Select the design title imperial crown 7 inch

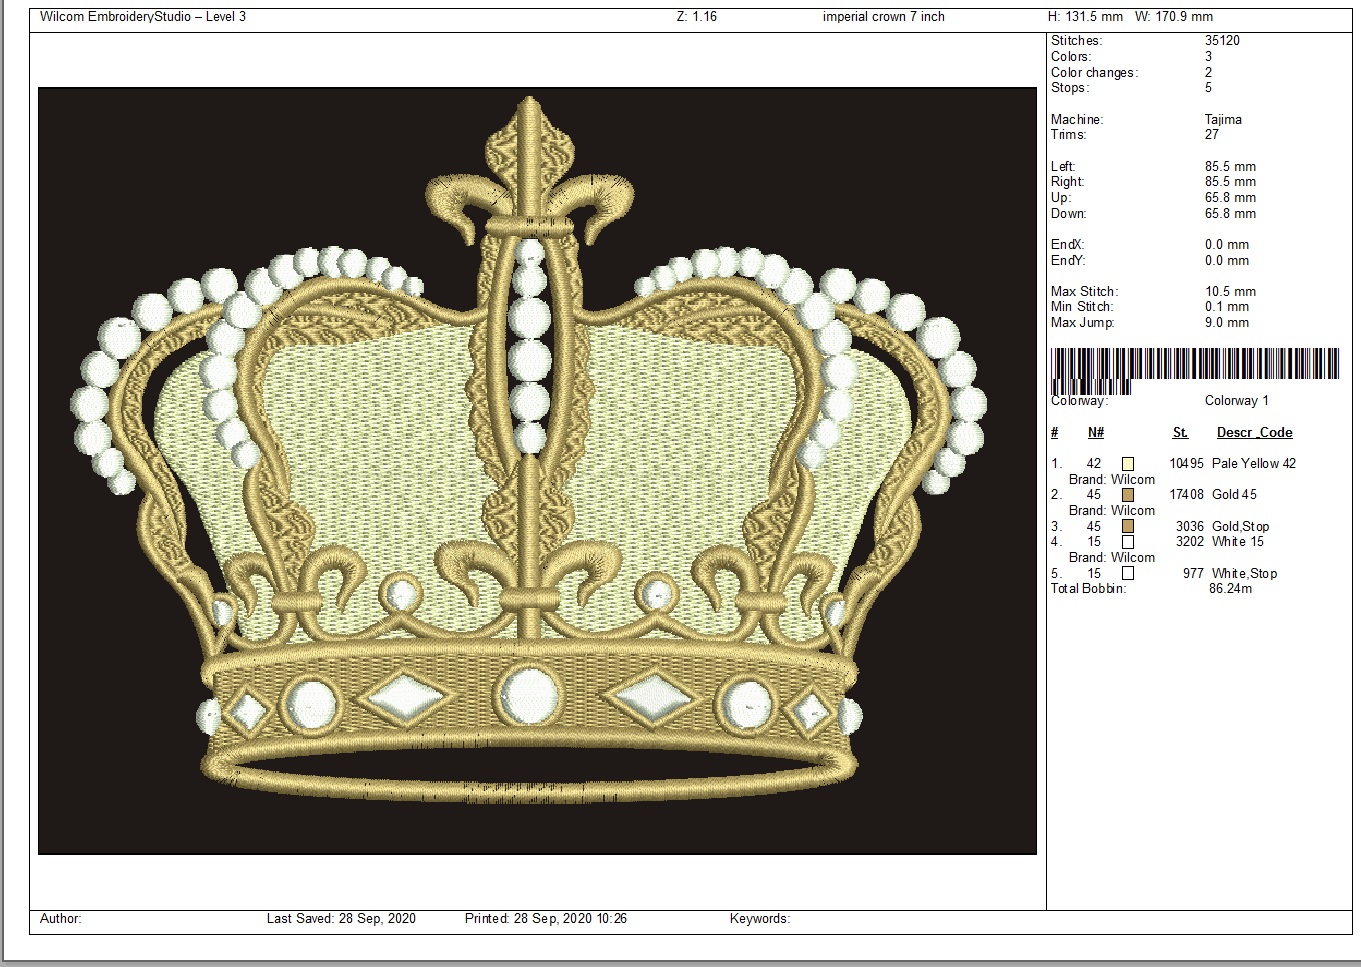click(x=883, y=17)
